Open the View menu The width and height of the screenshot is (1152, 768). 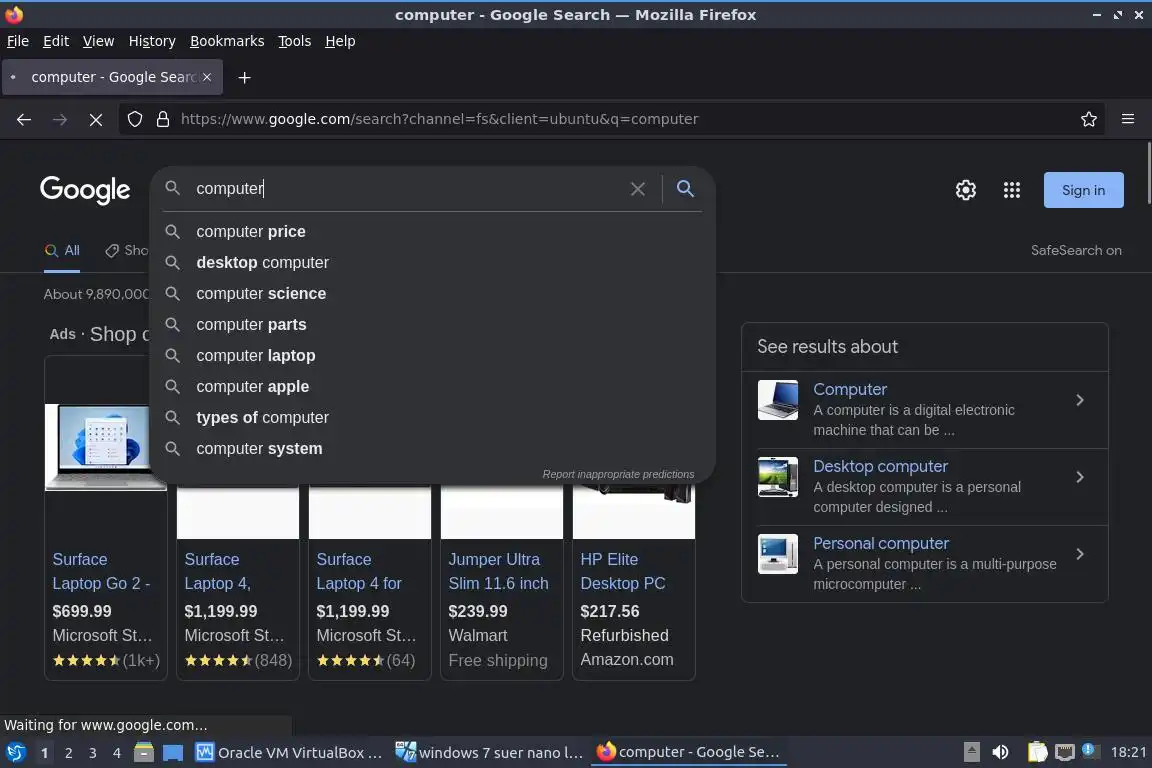coord(98,41)
